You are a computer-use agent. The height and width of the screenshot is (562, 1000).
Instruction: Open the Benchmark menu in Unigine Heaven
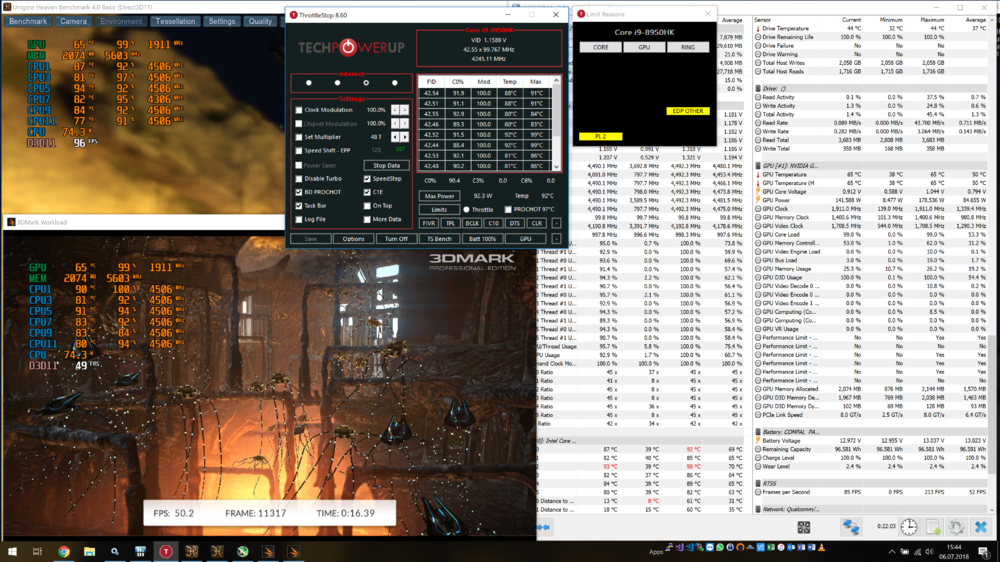[28, 21]
